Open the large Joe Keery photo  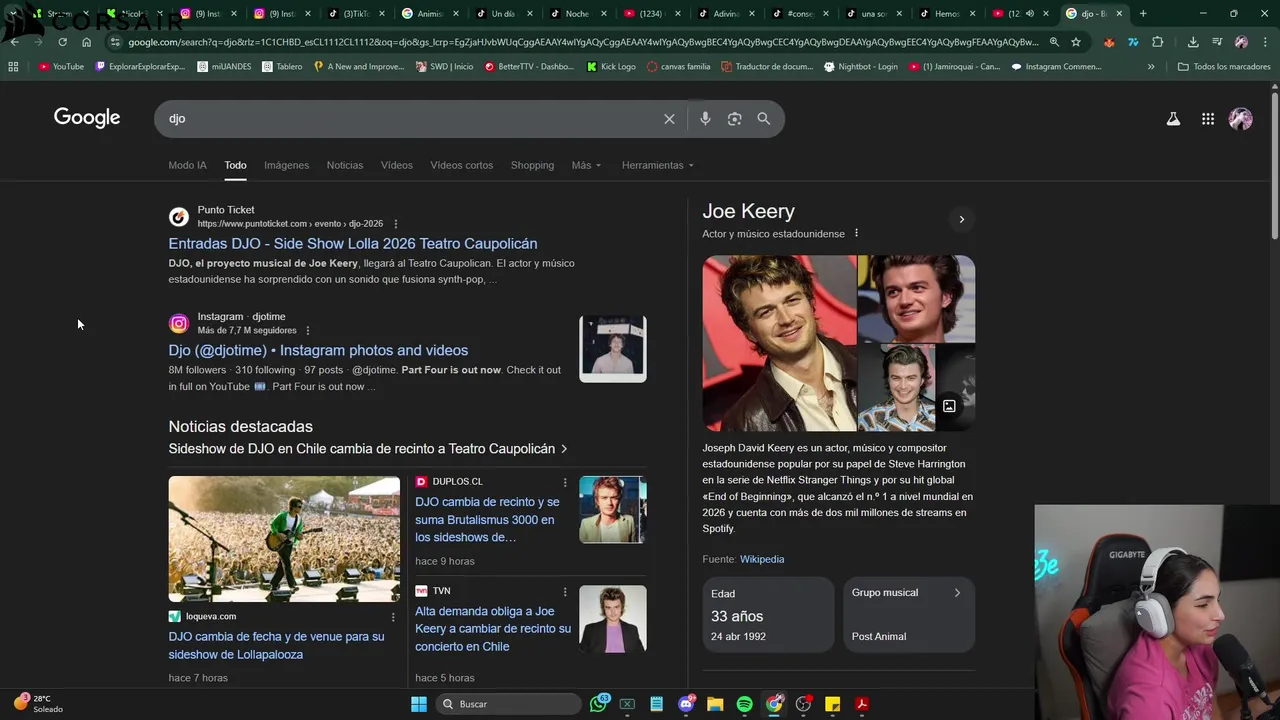[x=779, y=343]
